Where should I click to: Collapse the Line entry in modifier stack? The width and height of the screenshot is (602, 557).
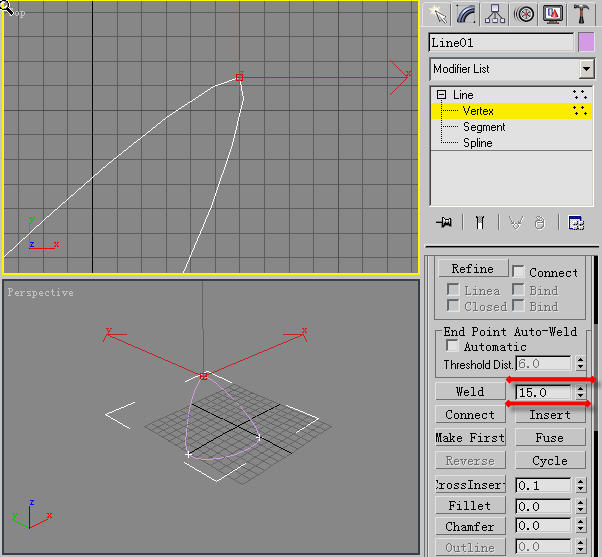click(442, 94)
